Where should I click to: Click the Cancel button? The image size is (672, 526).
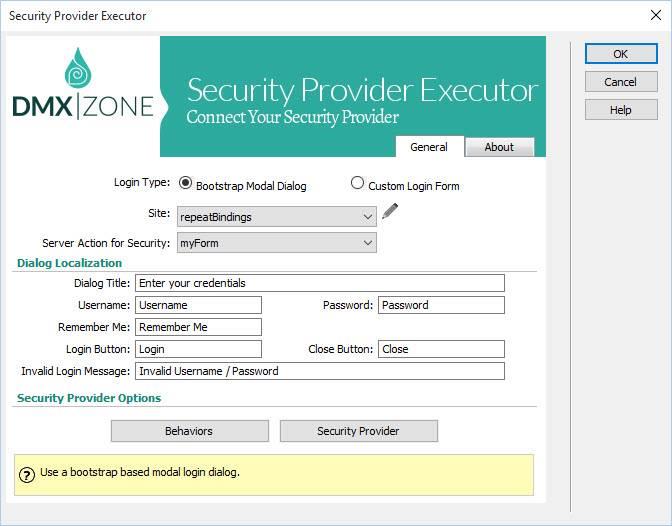pos(621,82)
